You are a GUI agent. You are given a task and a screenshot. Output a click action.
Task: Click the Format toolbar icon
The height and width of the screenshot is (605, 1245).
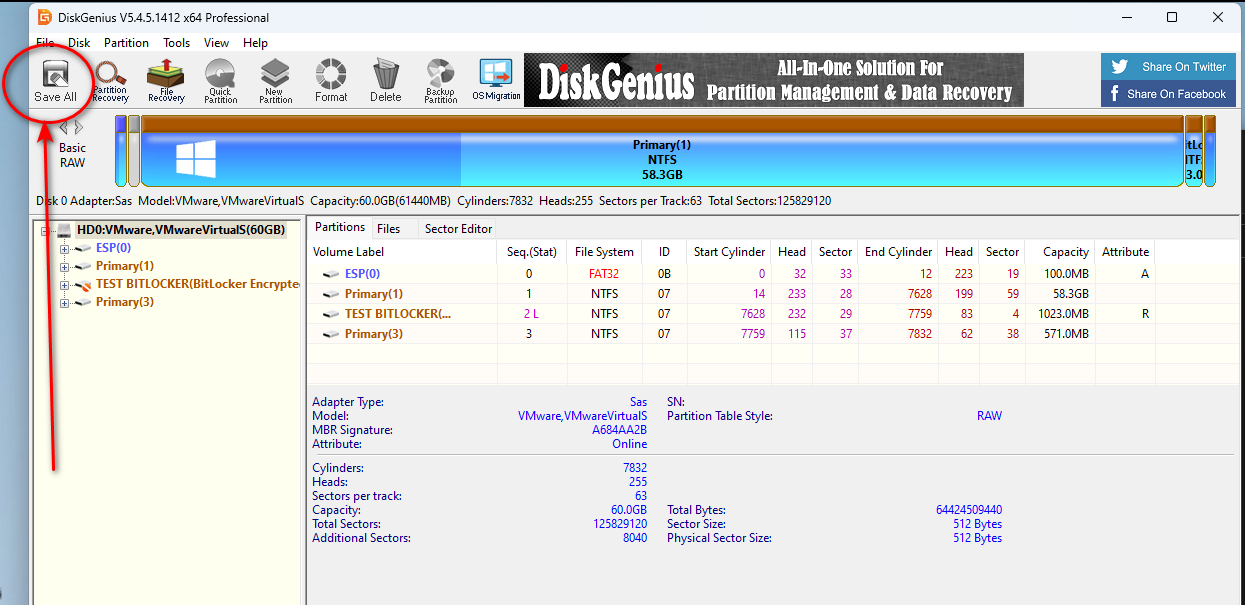(x=331, y=80)
